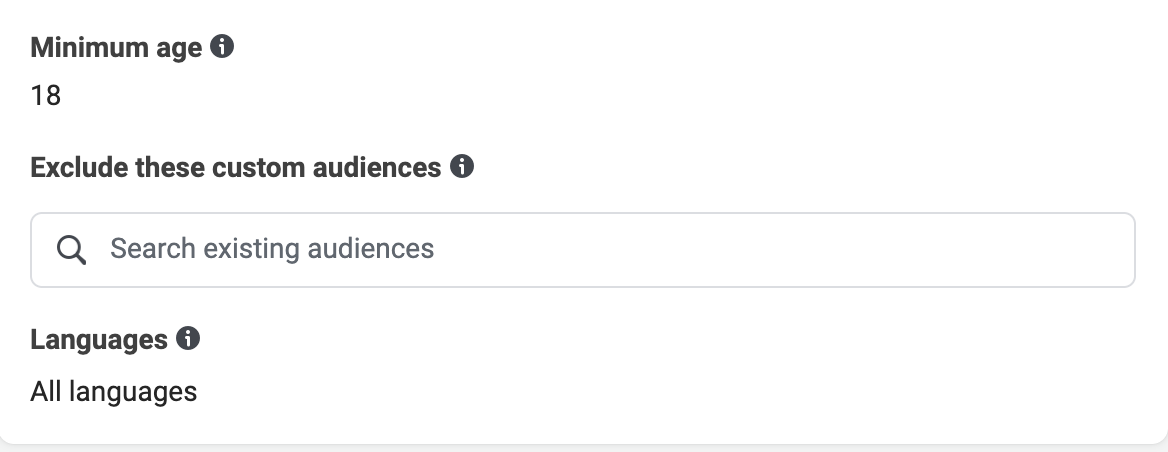Select the minimum age value 18

45,95
